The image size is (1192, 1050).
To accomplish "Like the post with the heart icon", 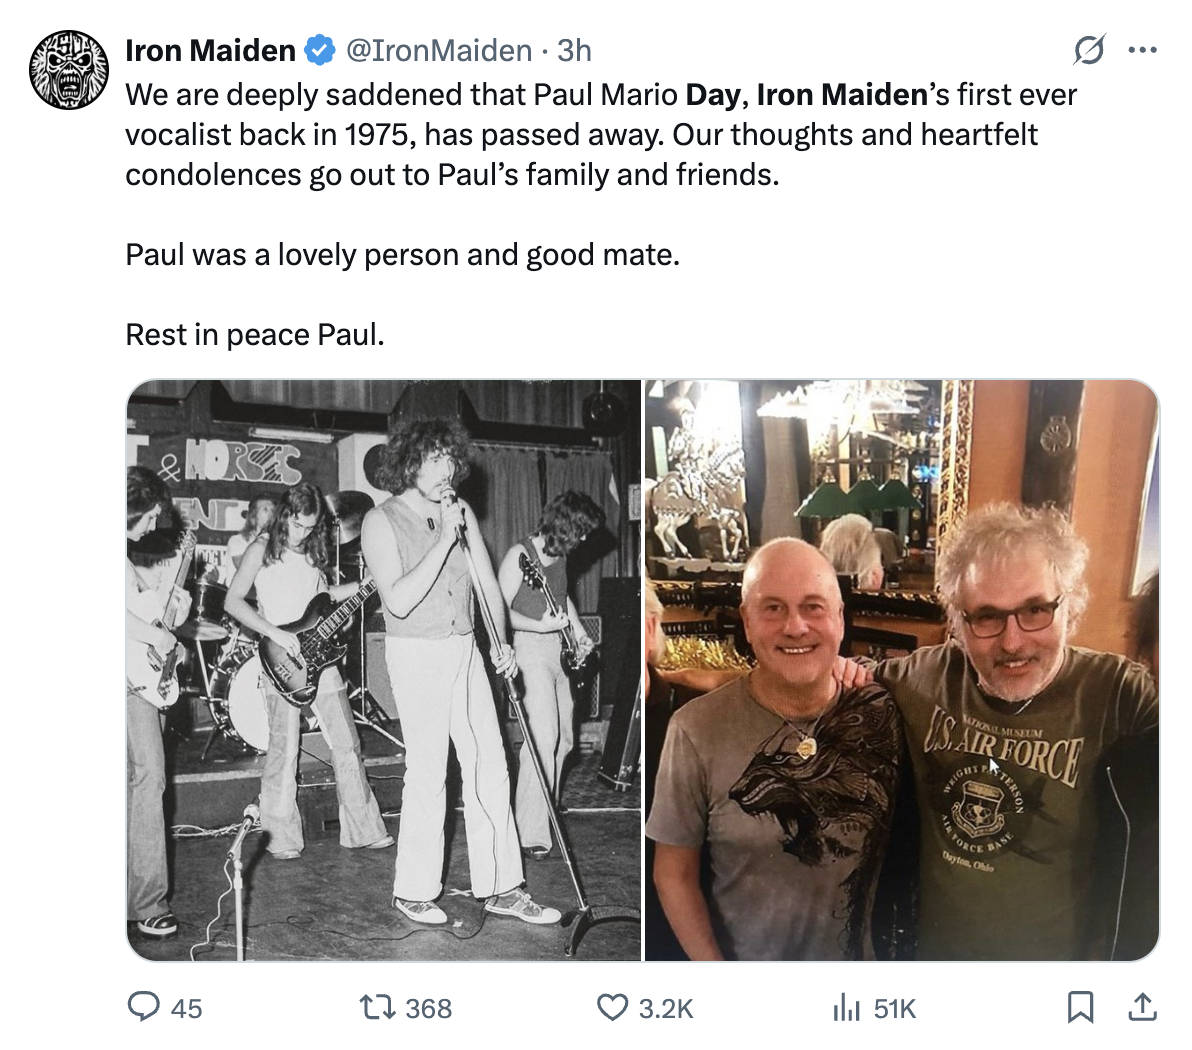I will [x=611, y=1007].
